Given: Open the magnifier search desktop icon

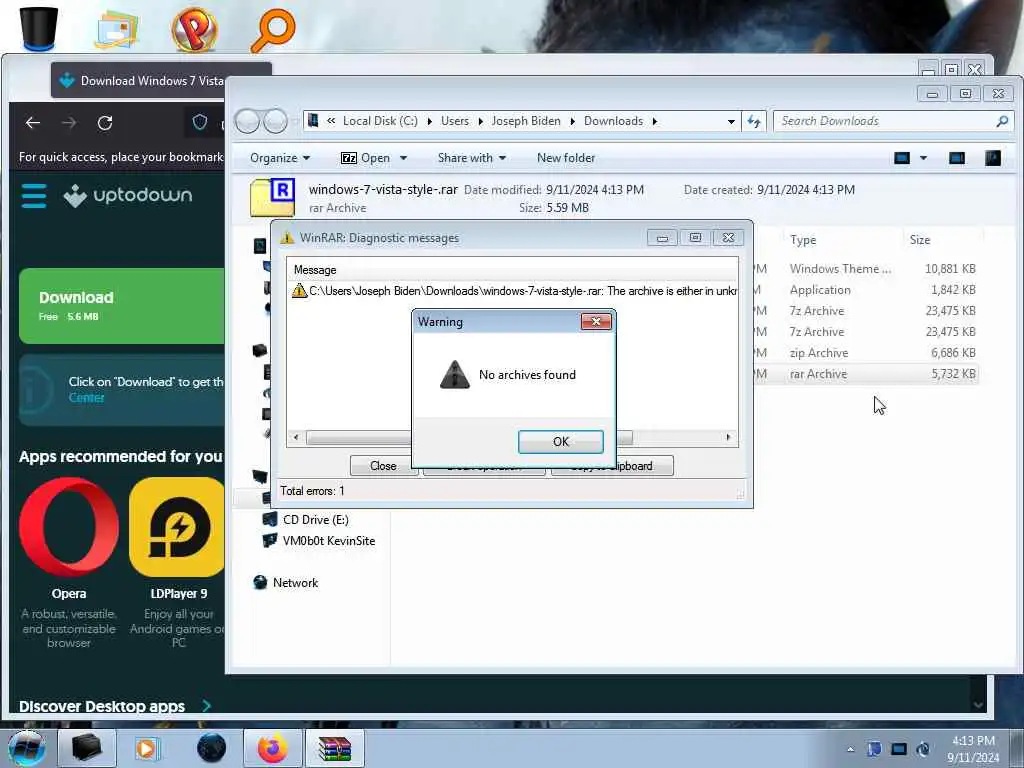Looking at the screenshot, I should (x=273, y=29).
